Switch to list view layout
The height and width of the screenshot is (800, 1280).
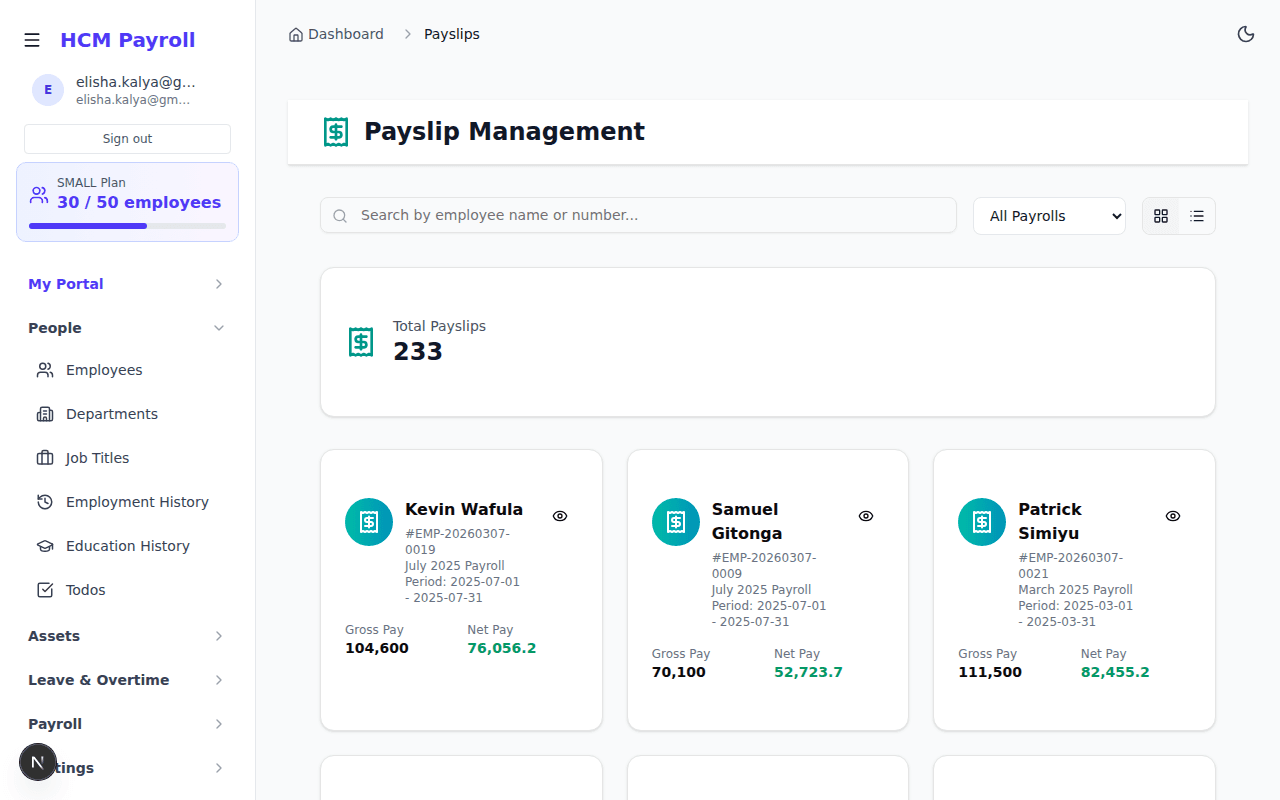tap(1196, 215)
